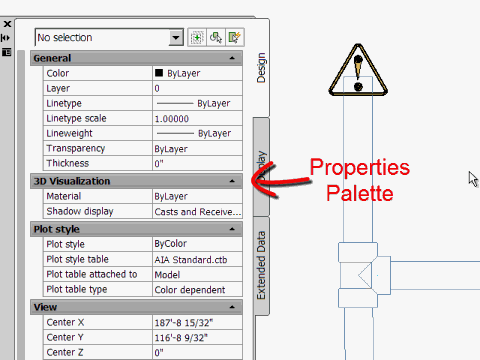
Task: Collapse the General section
Action: [232, 58]
